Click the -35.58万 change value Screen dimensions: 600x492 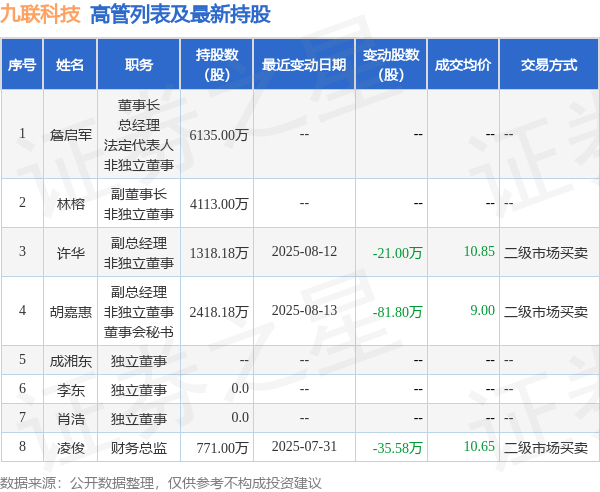(398, 448)
